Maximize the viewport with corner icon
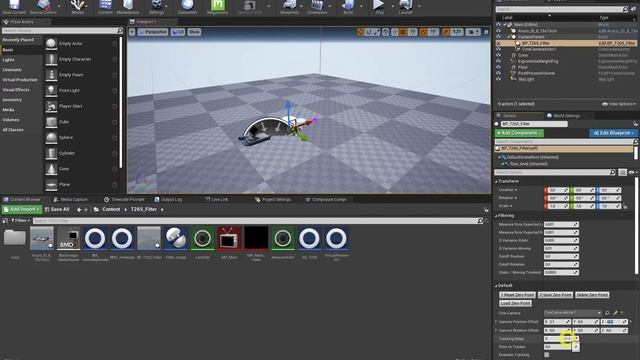Screen dimensions: 640x360 [486, 32]
